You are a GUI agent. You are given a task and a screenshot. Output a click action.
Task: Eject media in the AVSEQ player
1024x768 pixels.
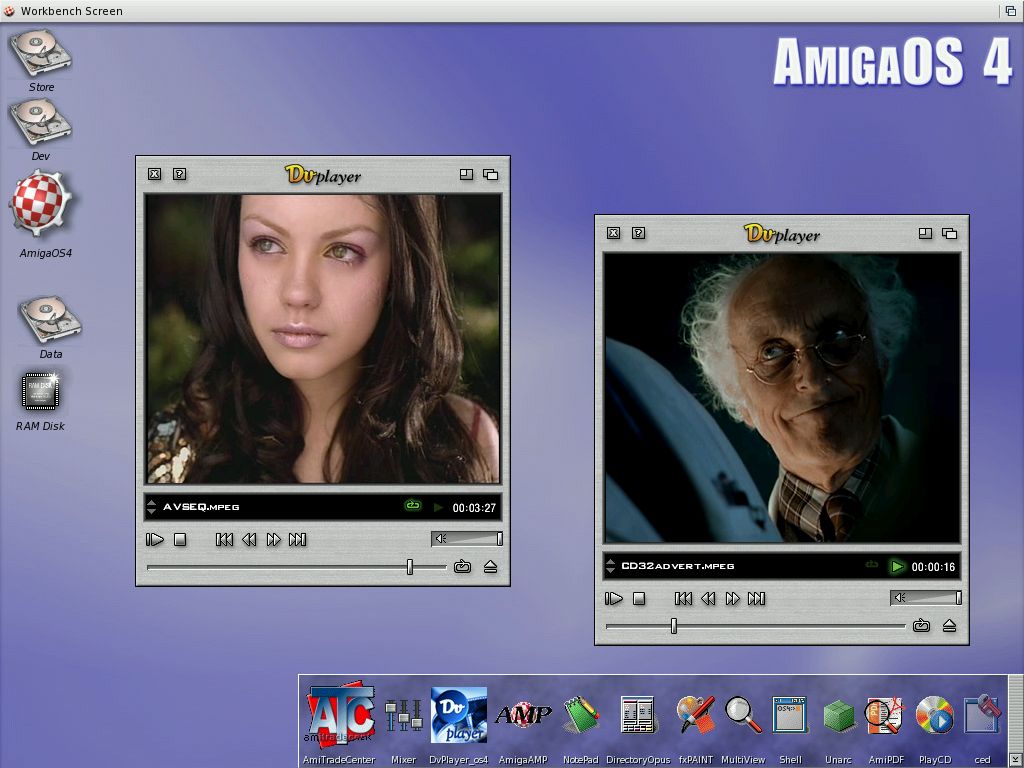click(490, 567)
